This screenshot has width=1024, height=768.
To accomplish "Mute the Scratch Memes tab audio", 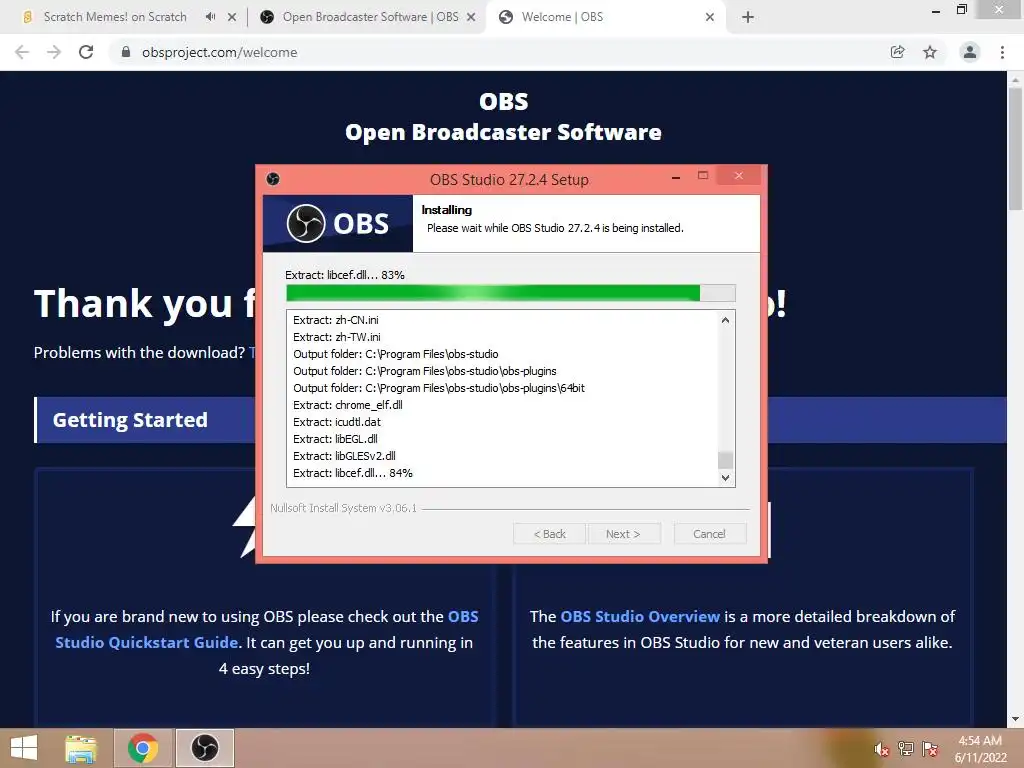I will pyautogui.click(x=210, y=17).
